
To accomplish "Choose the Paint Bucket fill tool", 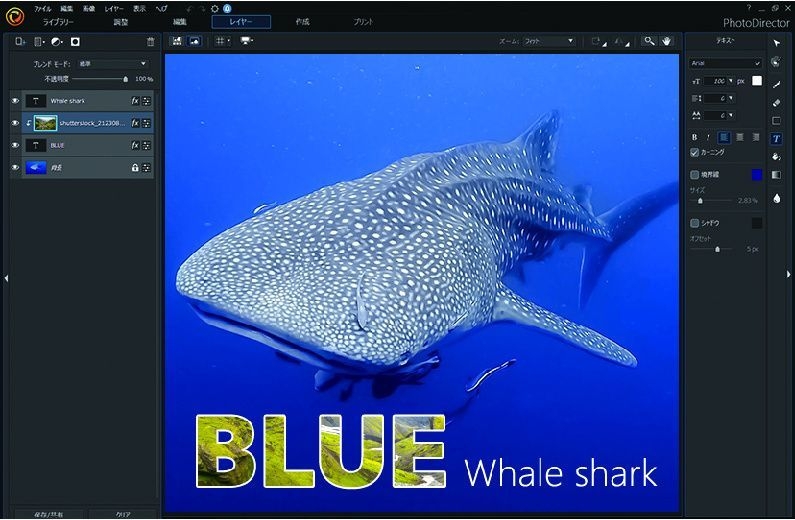I will tap(777, 157).
